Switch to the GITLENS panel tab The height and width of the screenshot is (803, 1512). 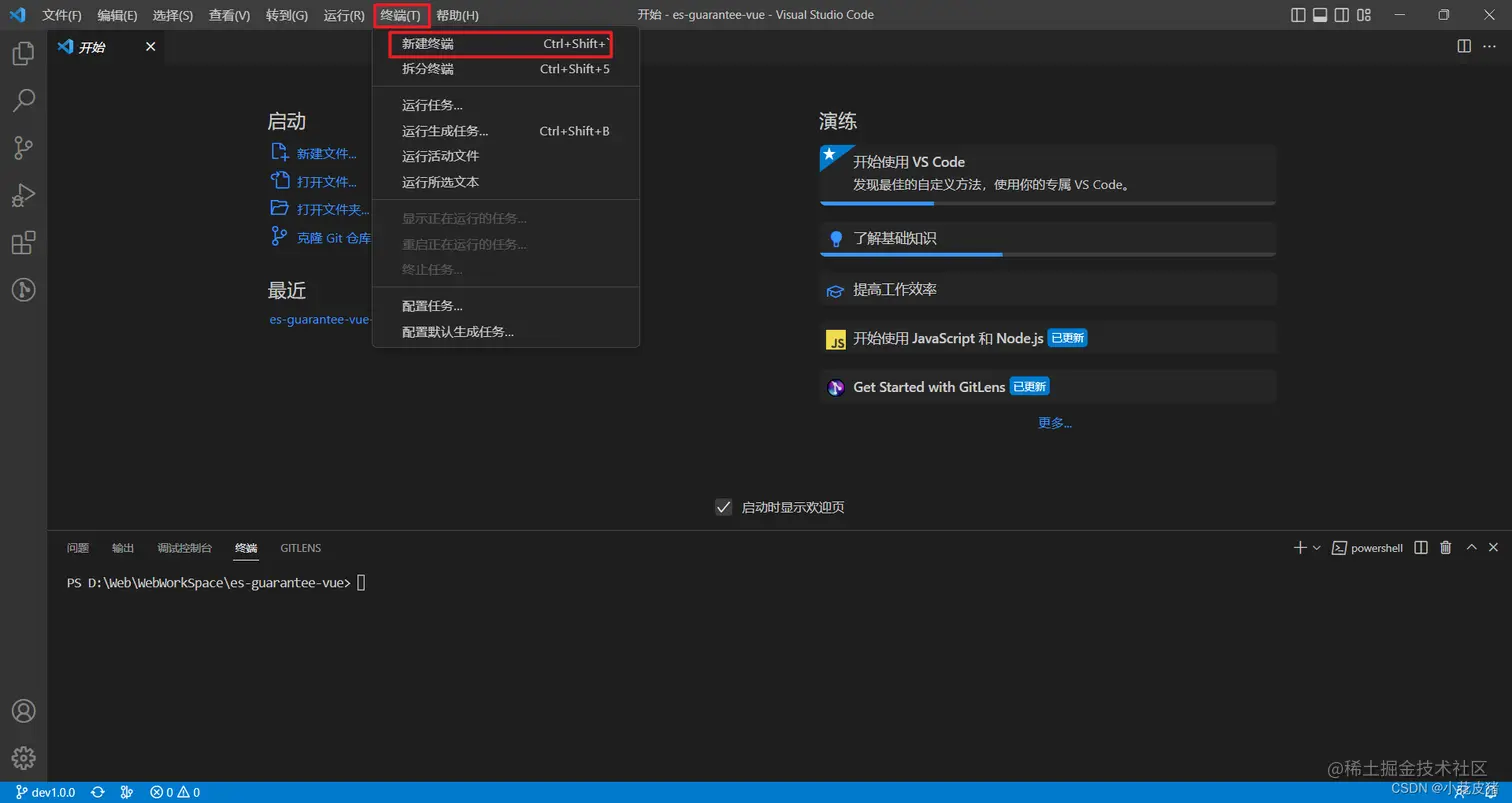pos(301,548)
